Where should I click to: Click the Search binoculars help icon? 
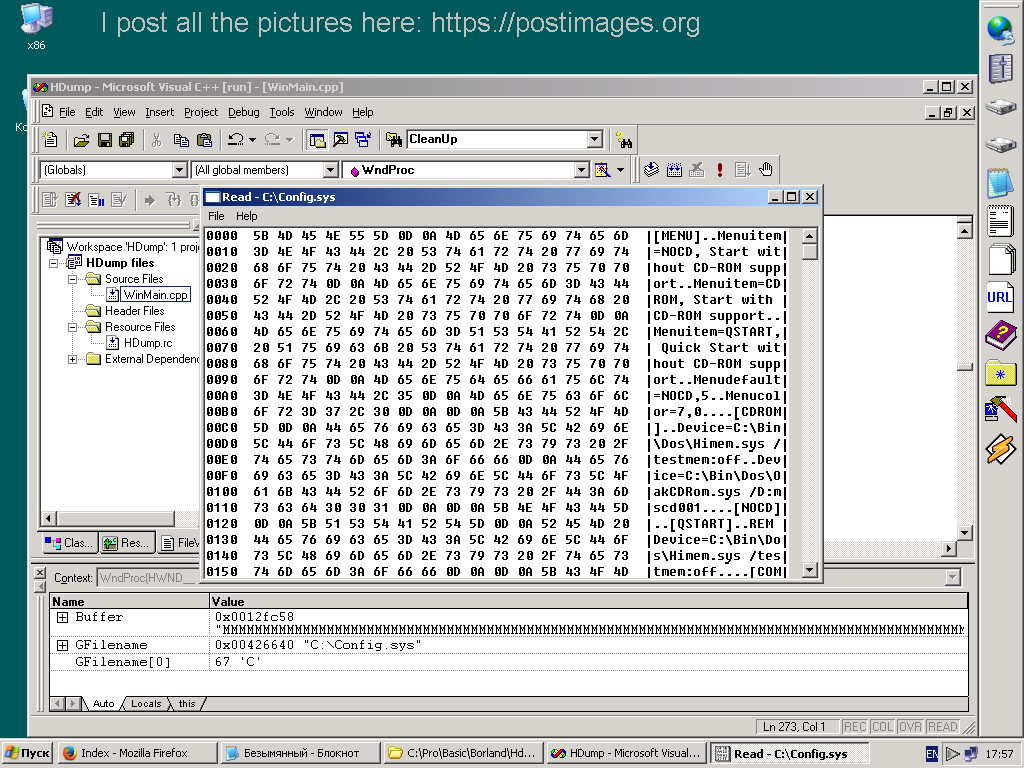pyautogui.click(x=624, y=139)
